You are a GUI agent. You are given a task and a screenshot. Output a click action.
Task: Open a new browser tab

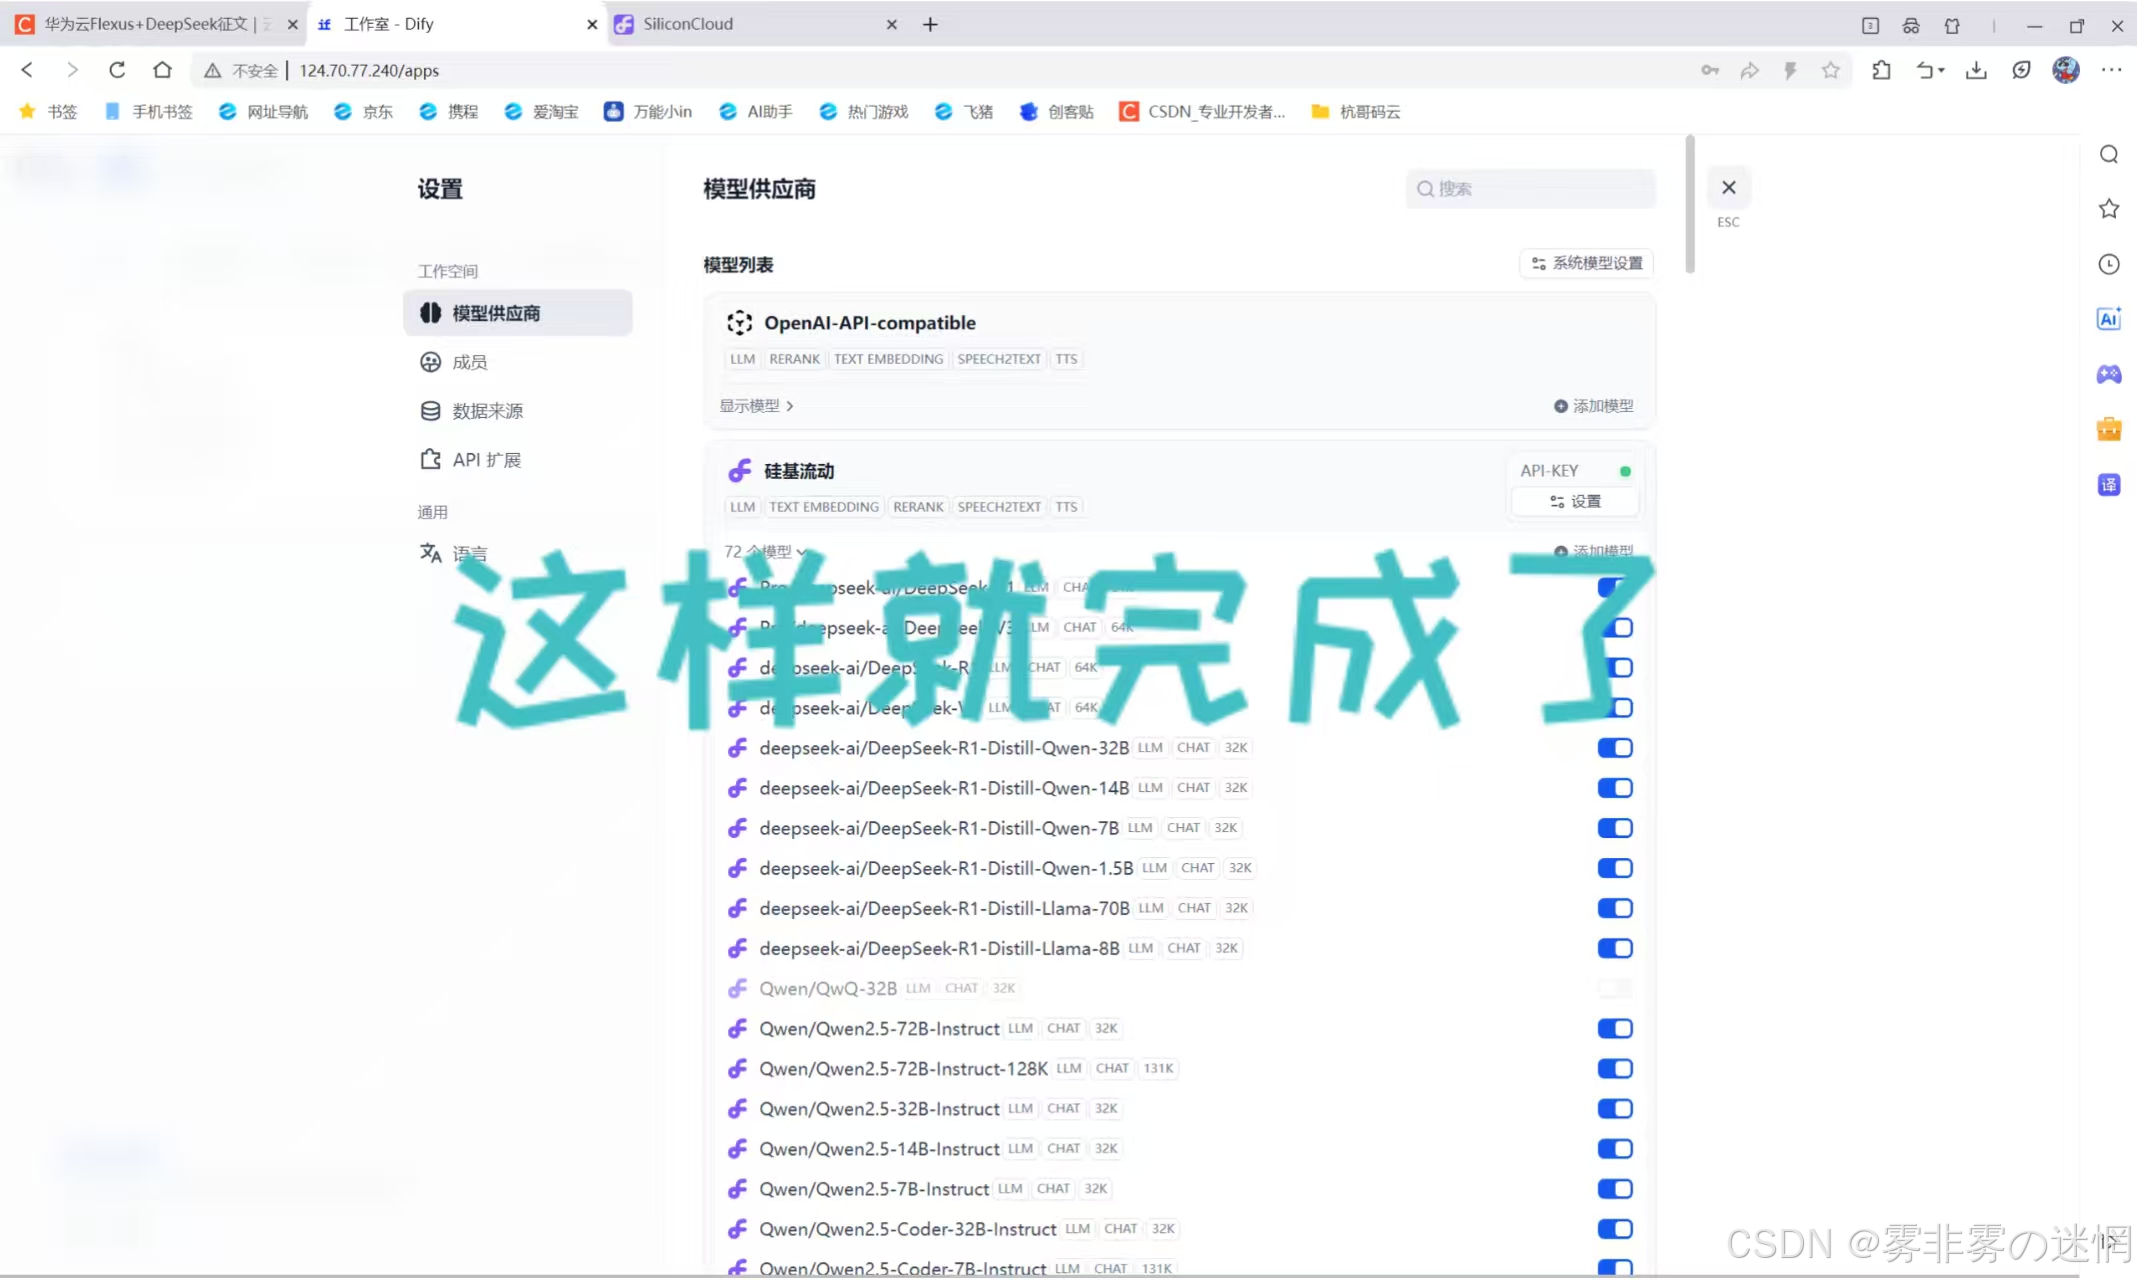point(930,24)
